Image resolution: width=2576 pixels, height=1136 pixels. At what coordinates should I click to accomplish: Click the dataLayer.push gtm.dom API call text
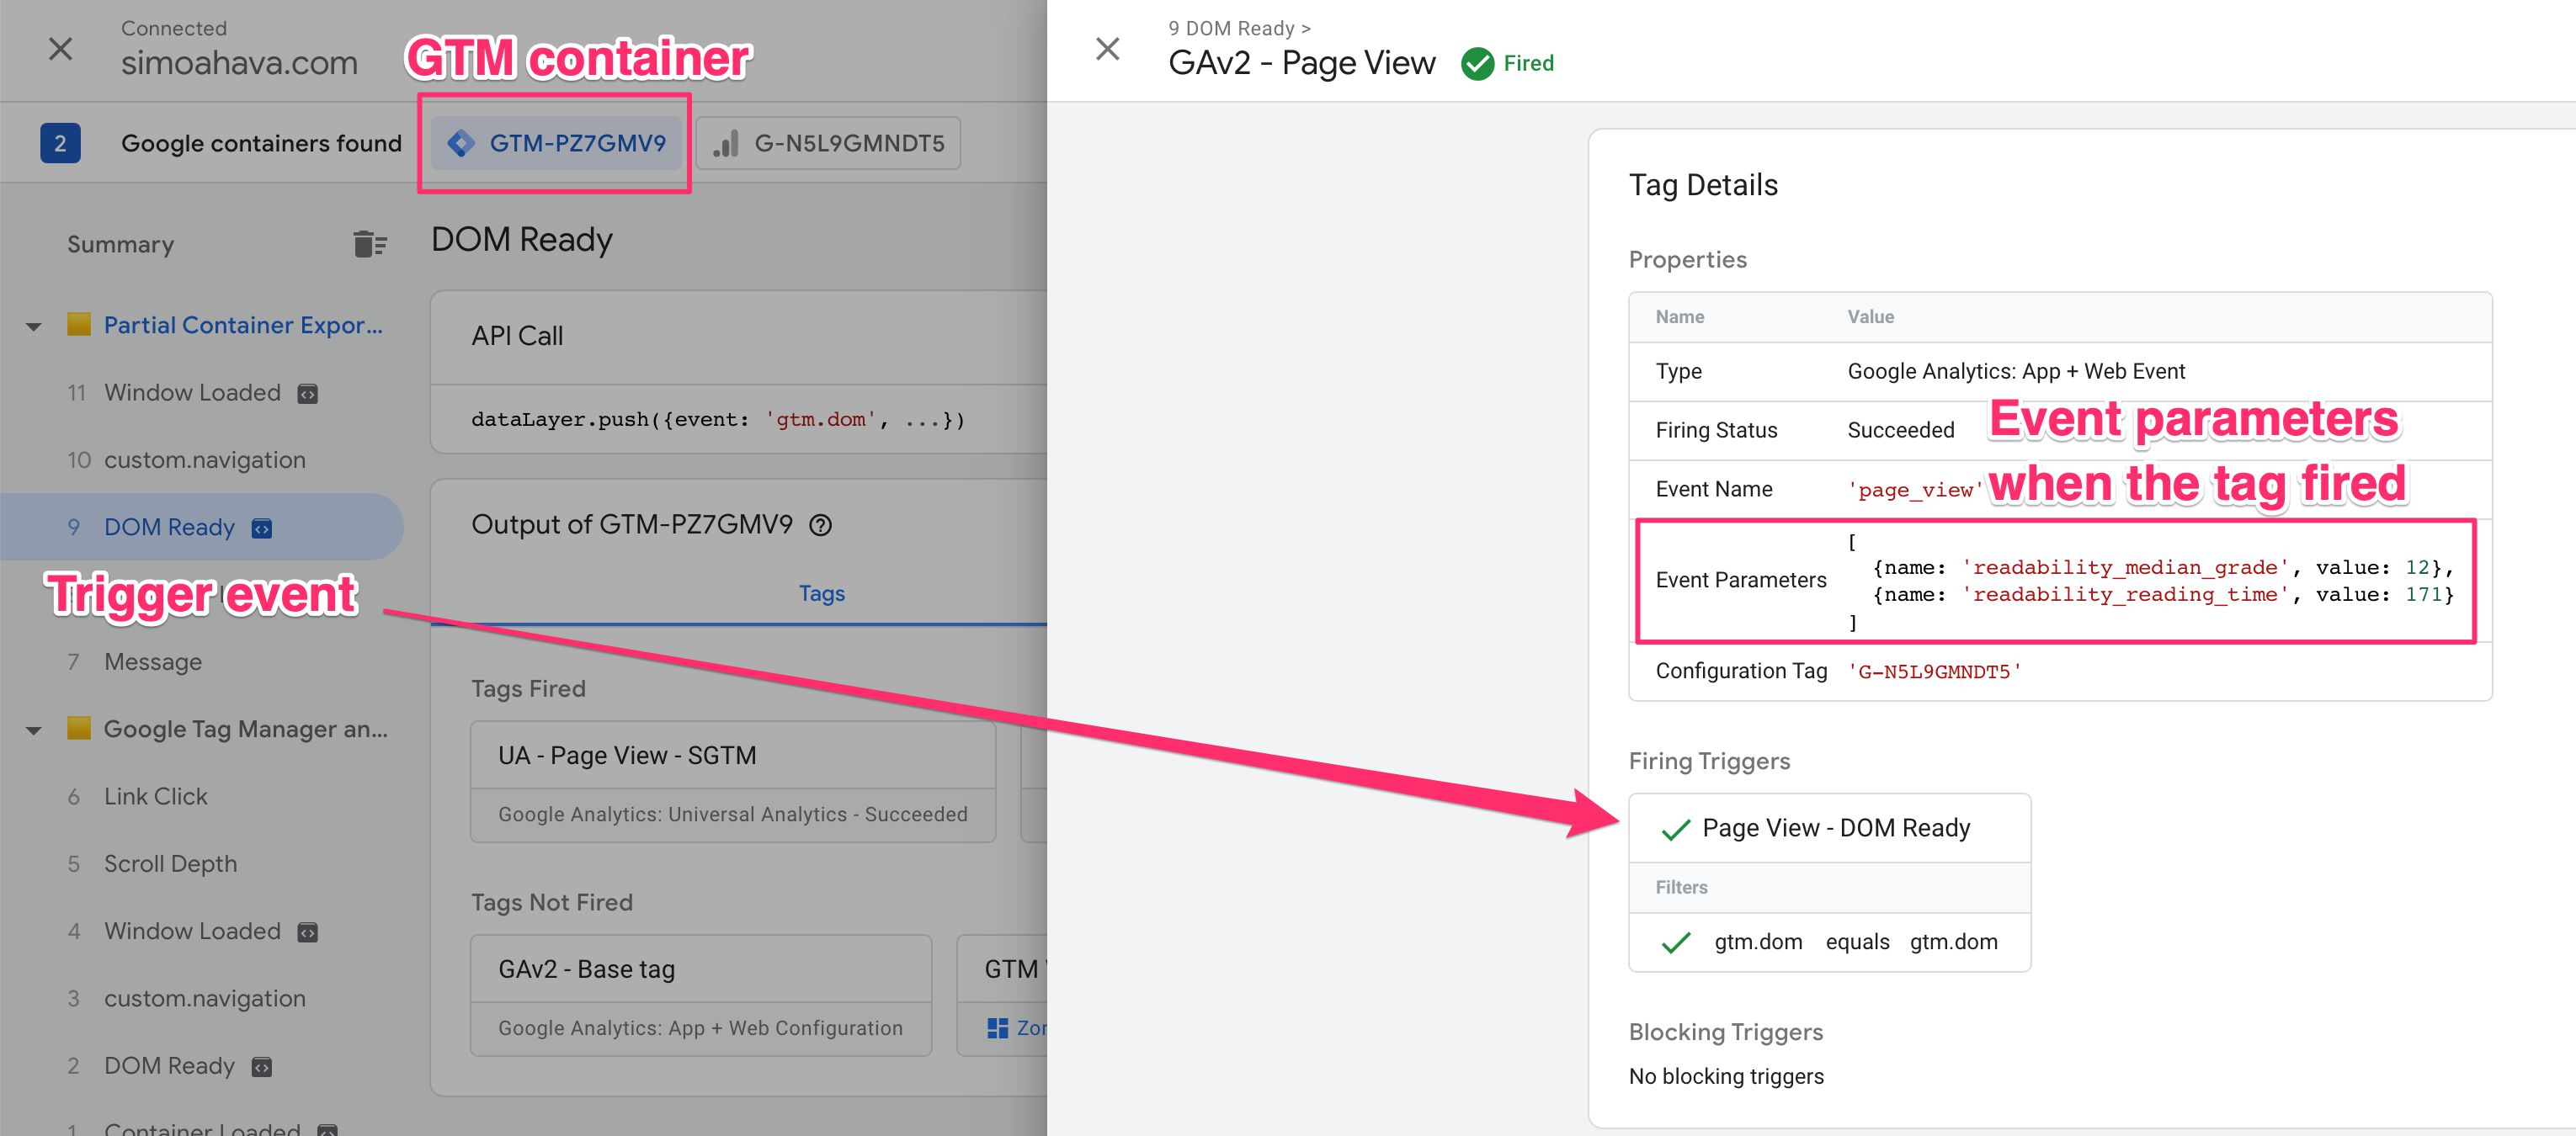click(717, 419)
